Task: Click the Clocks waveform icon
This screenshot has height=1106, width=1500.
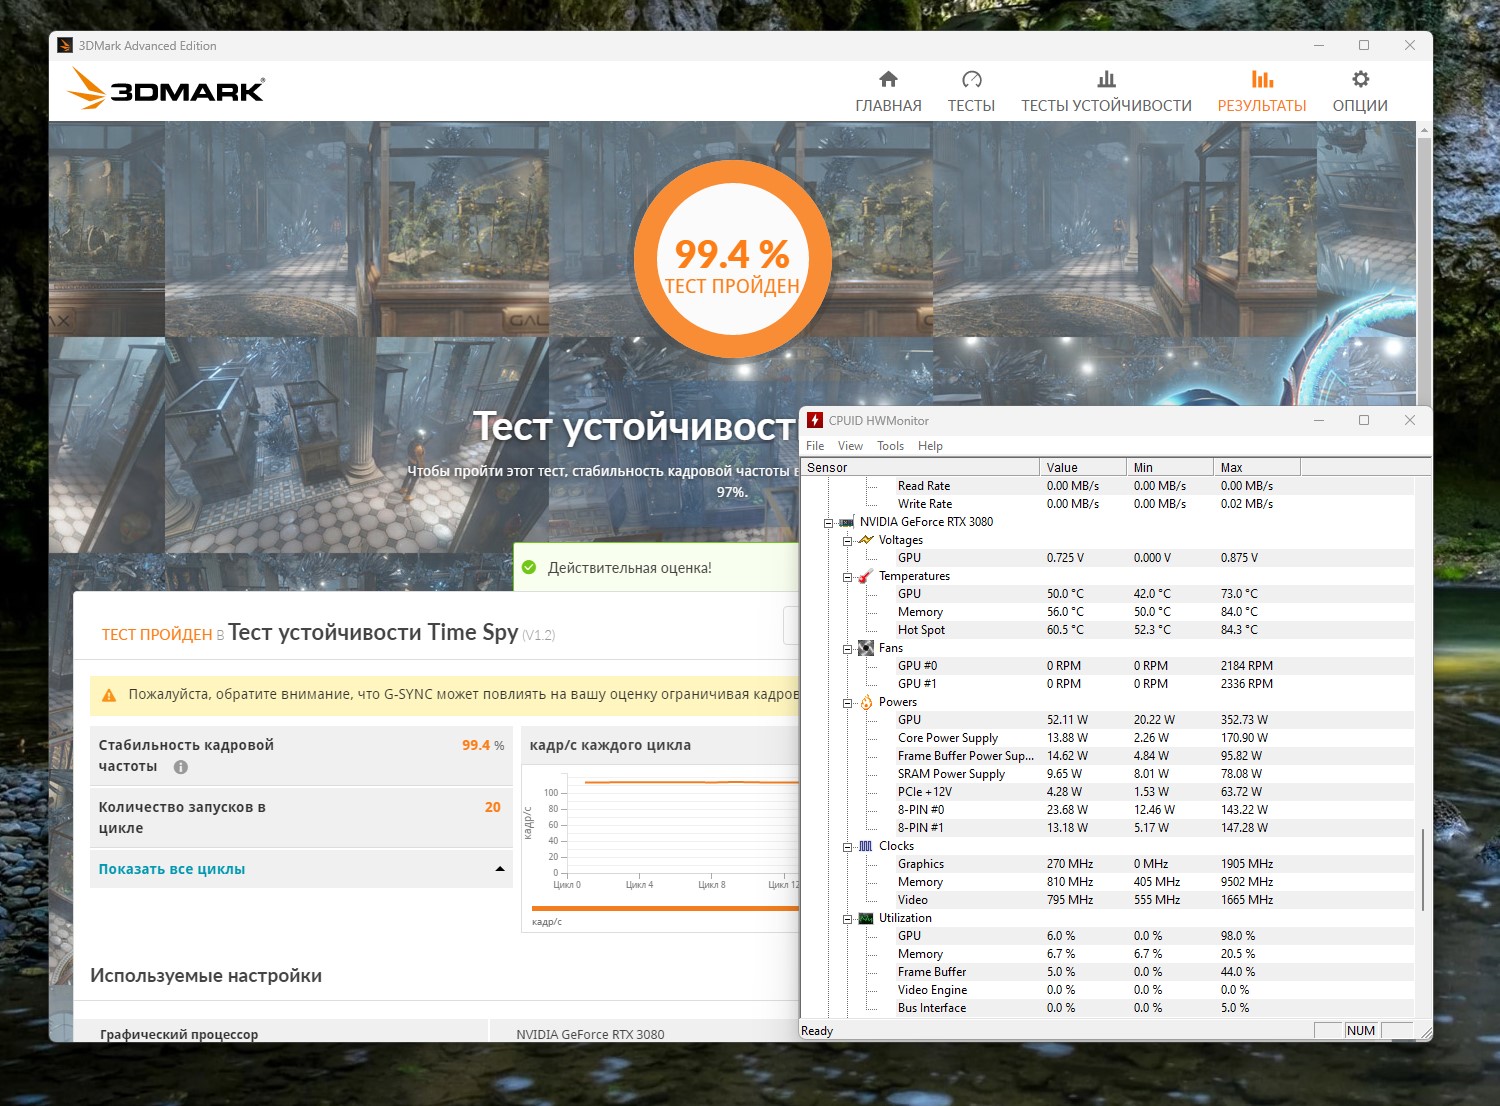Action: (866, 846)
